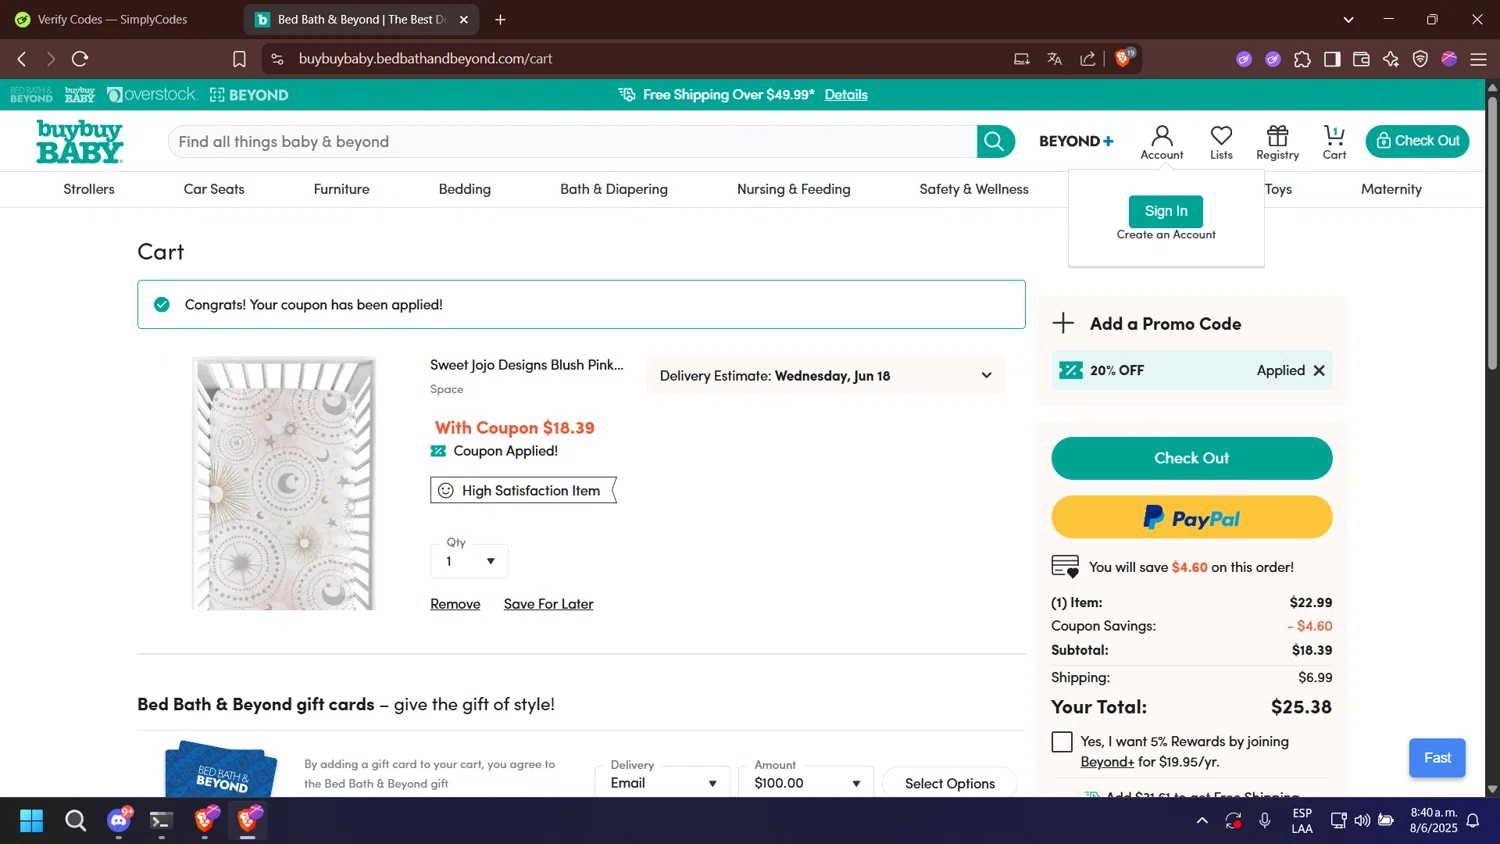Click the crib sheet product thumbnail
Screen dimensions: 1500x844
click(284, 484)
